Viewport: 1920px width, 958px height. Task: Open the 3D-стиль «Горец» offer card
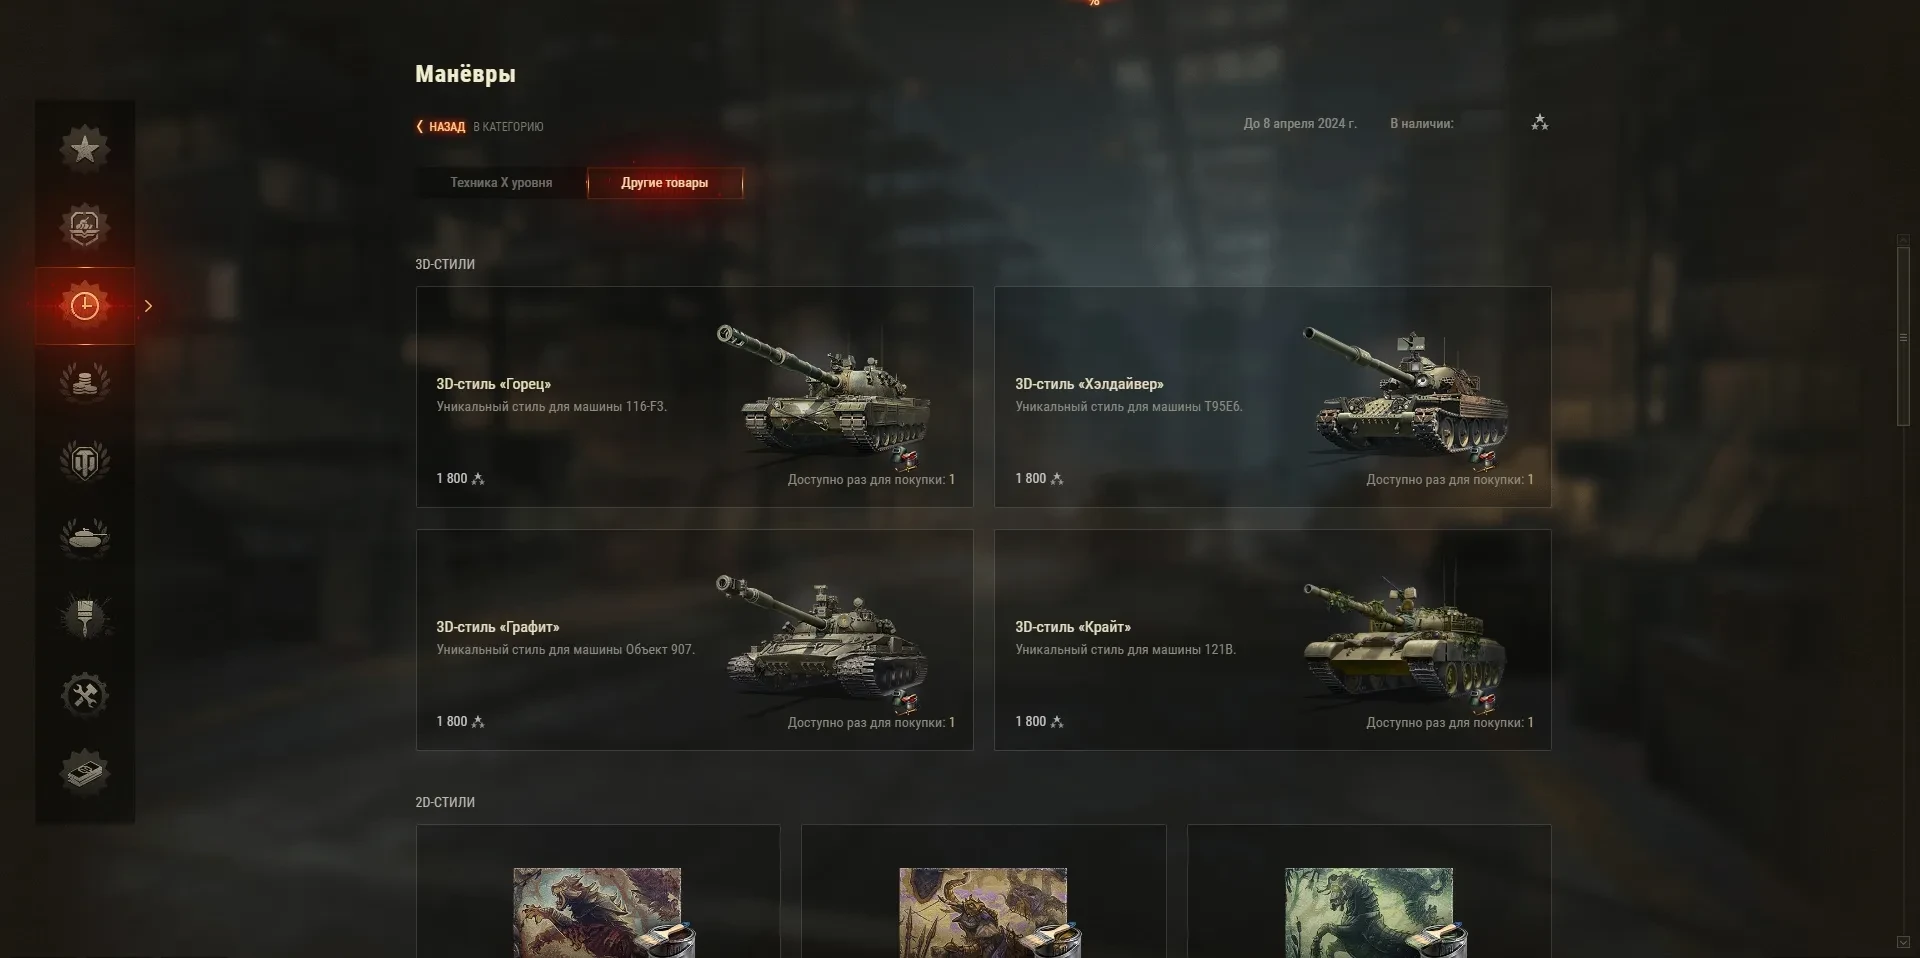pyautogui.click(x=695, y=397)
